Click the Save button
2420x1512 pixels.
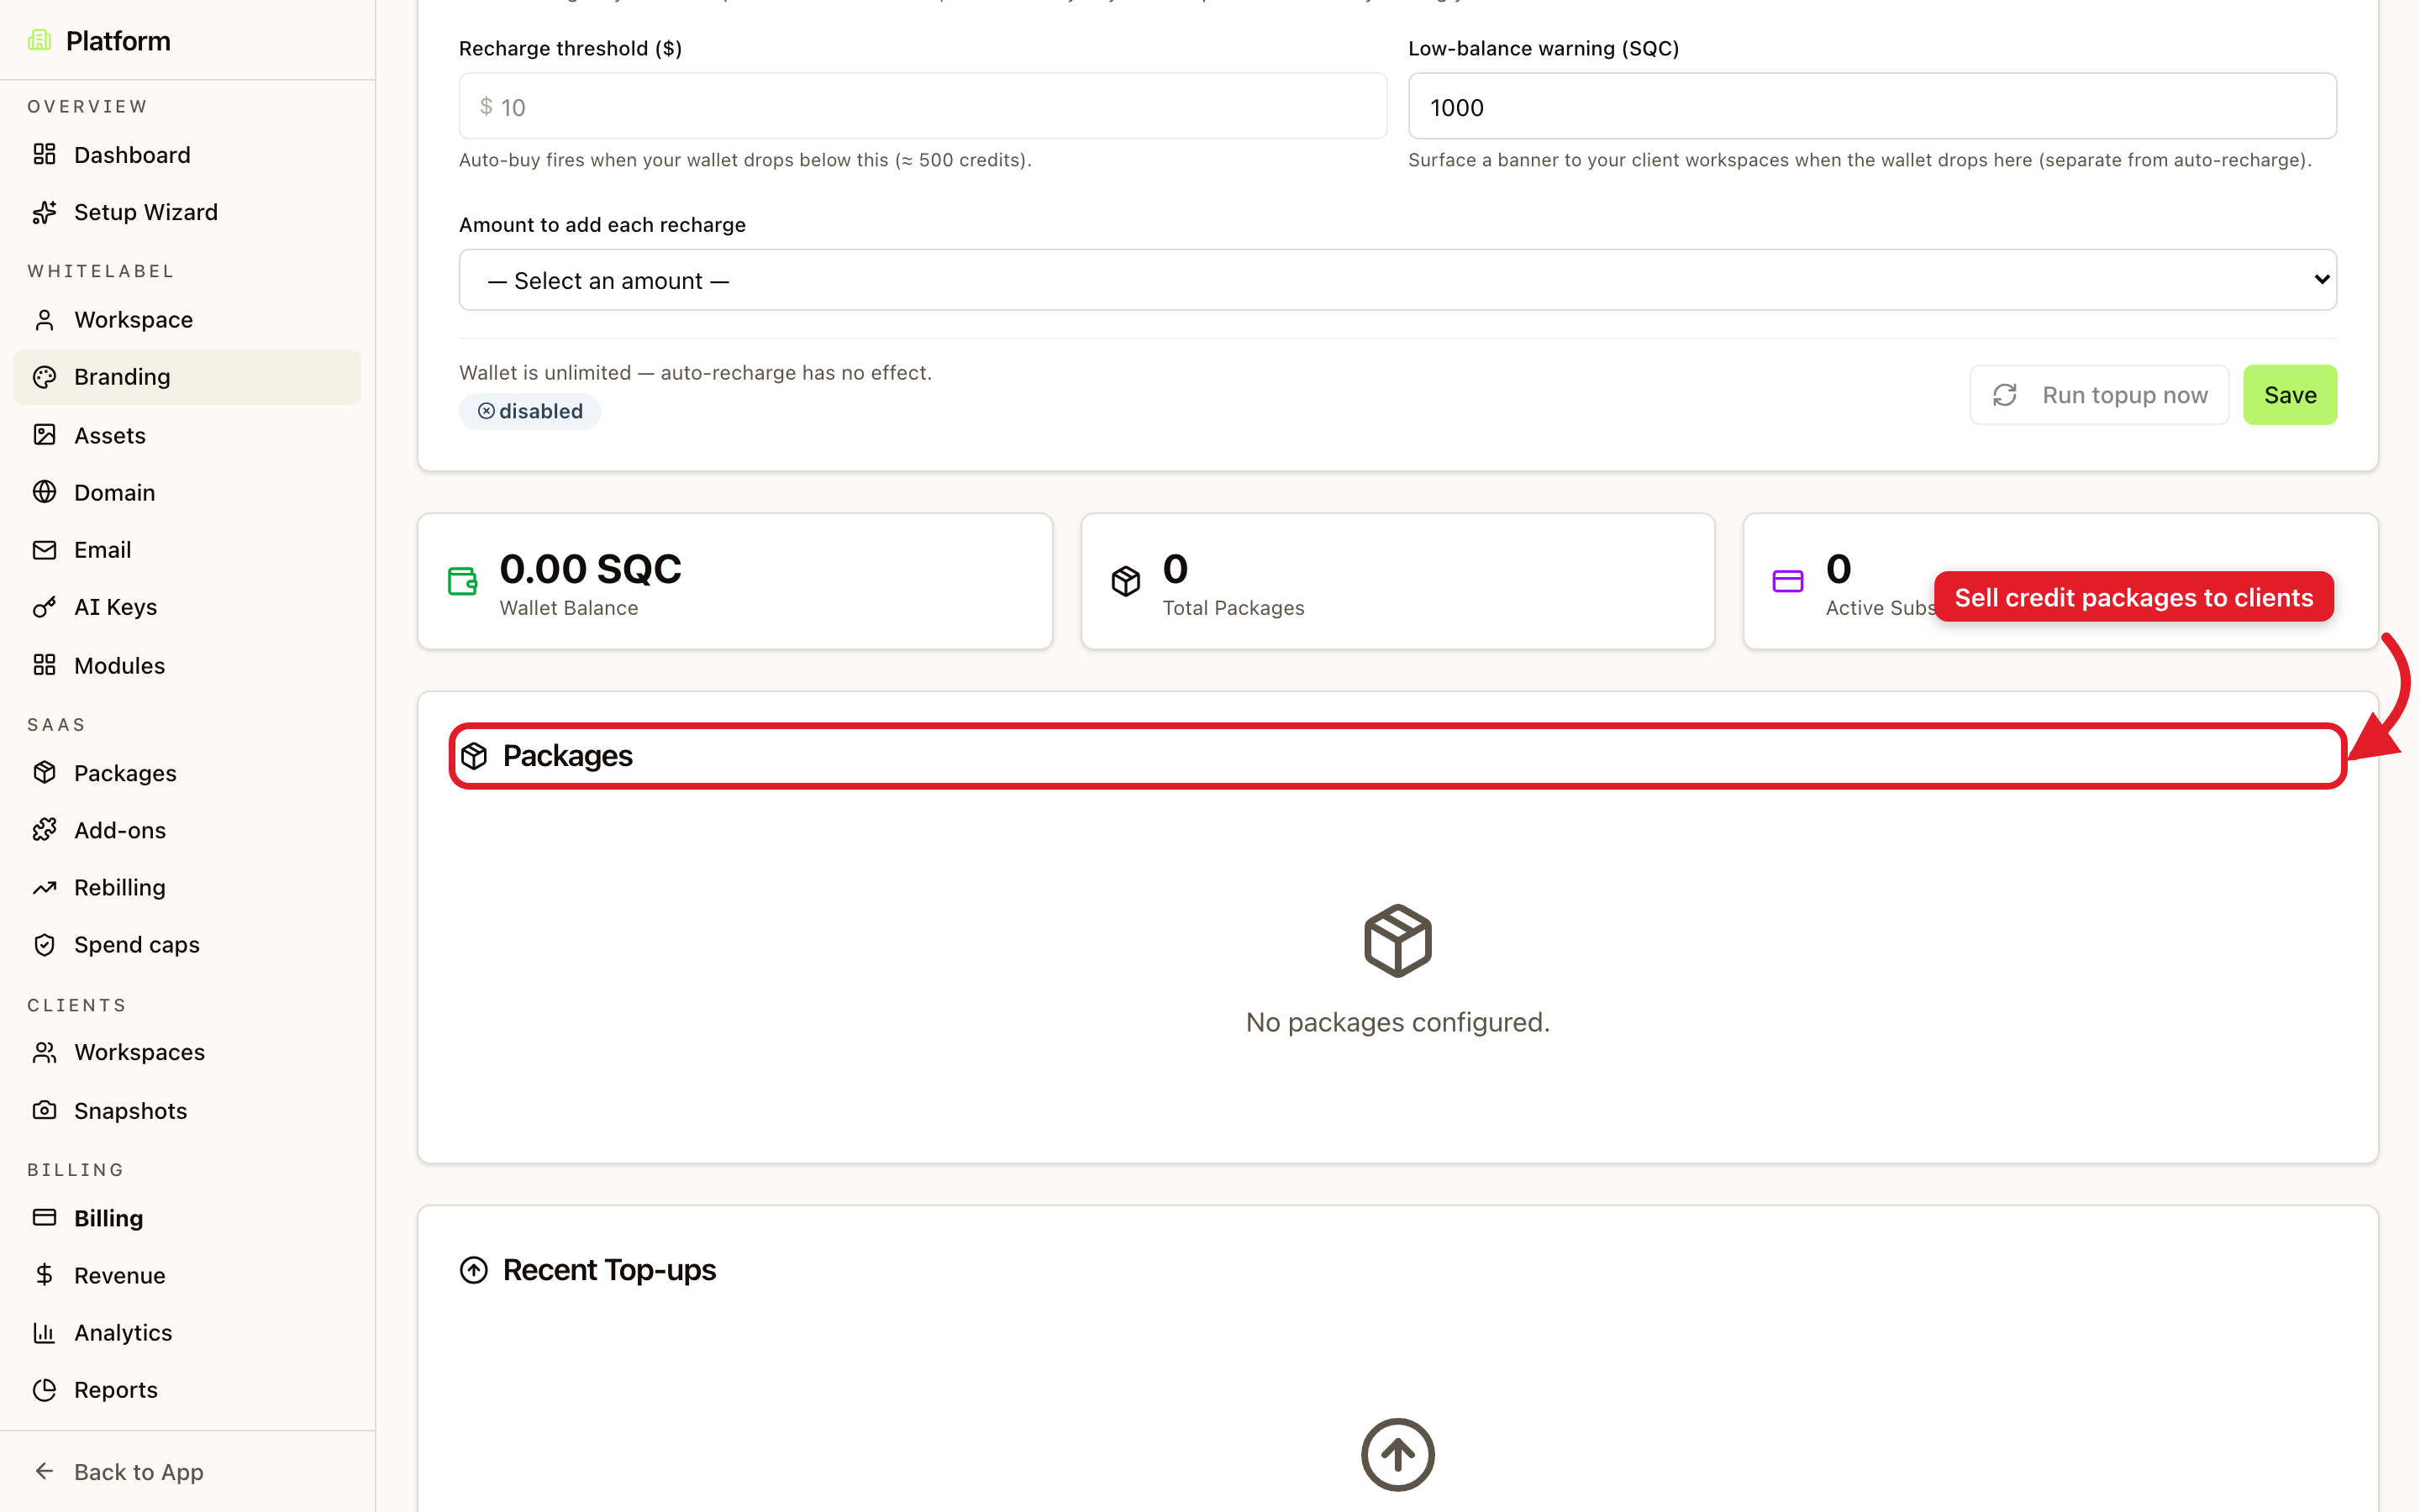tap(2290, 395)
